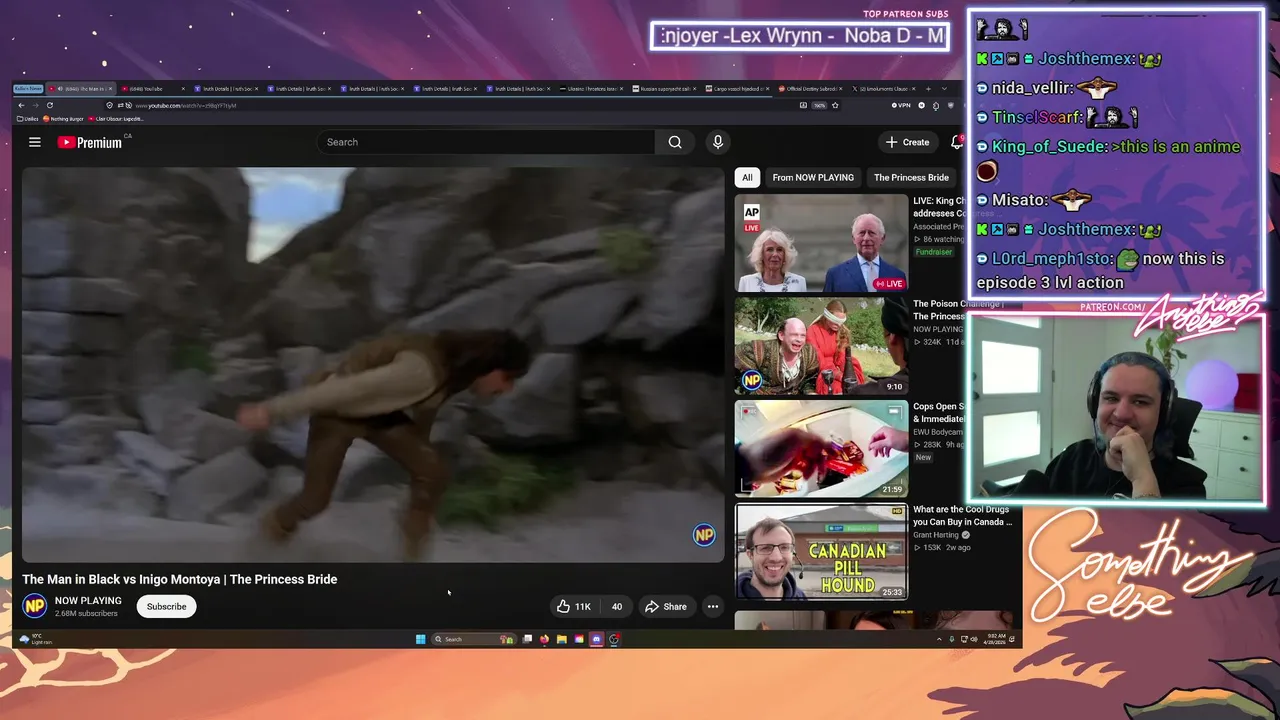
Task: Open a new browser tab with plus
Action: [x=927, y=89]
